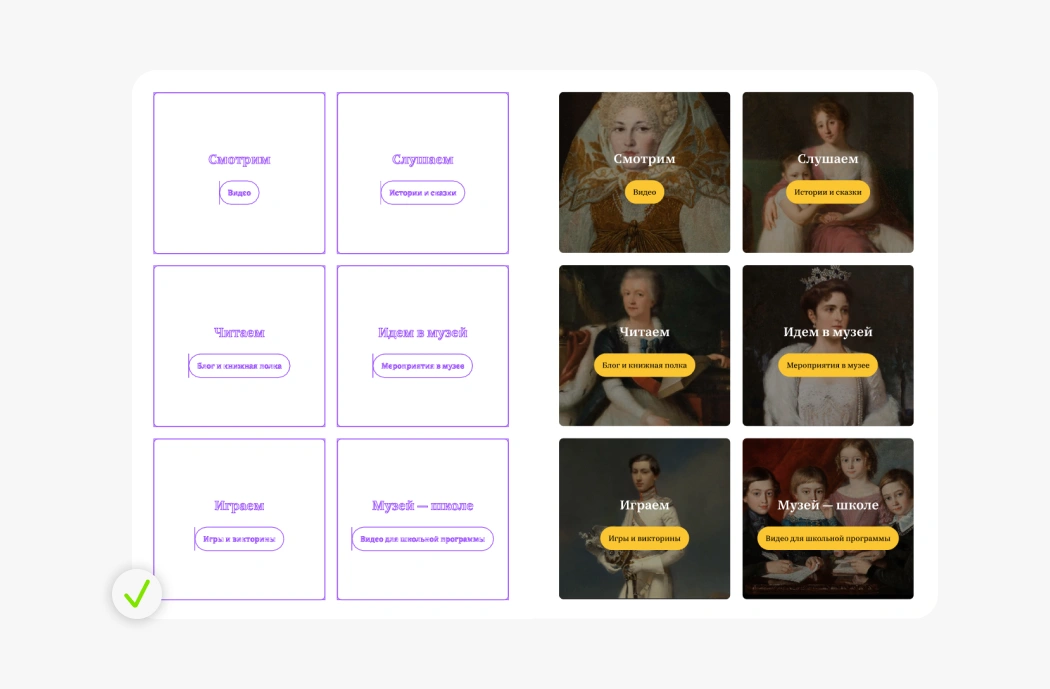Select the white «Играем» title on the painting
The width and height of the screenshot is (1050, 689).
click(x=644, y=505)
